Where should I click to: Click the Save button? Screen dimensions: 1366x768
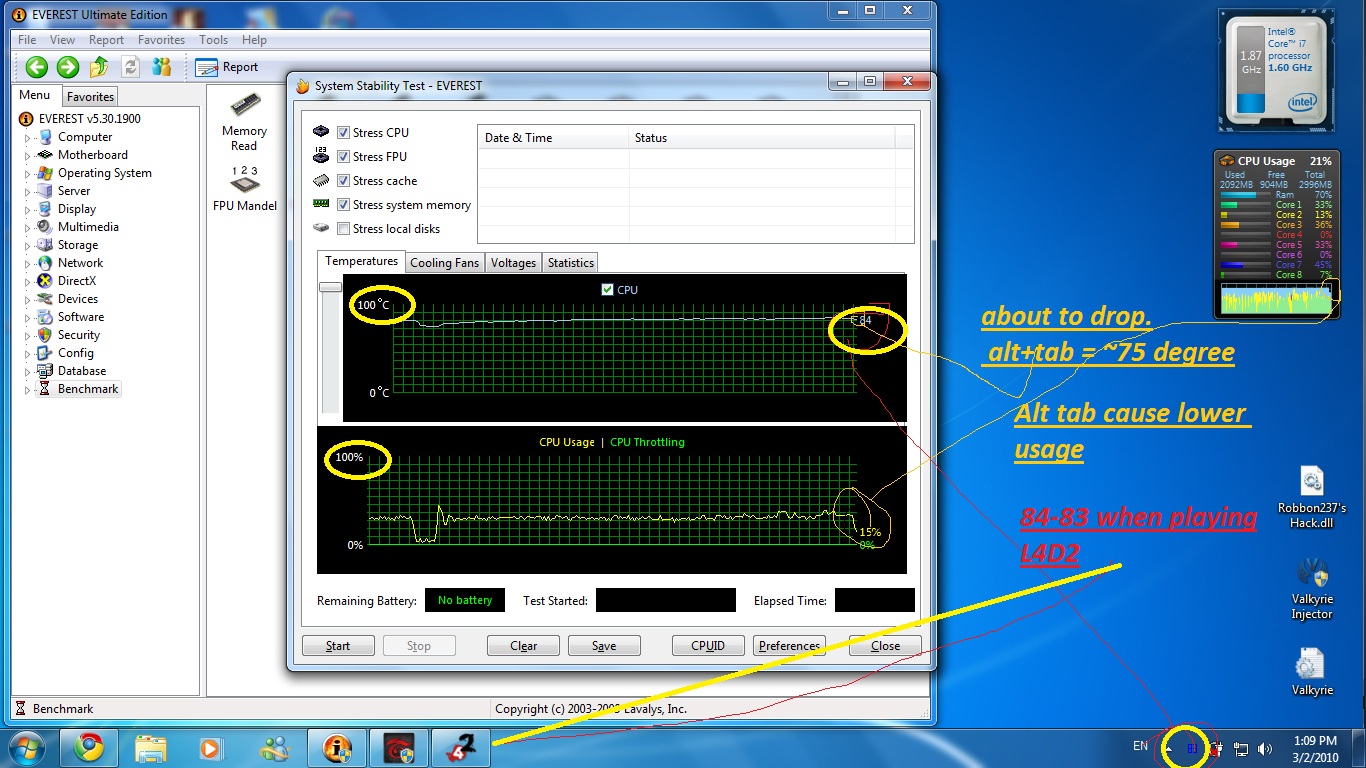pyautogui.click(x=604, y=646)
